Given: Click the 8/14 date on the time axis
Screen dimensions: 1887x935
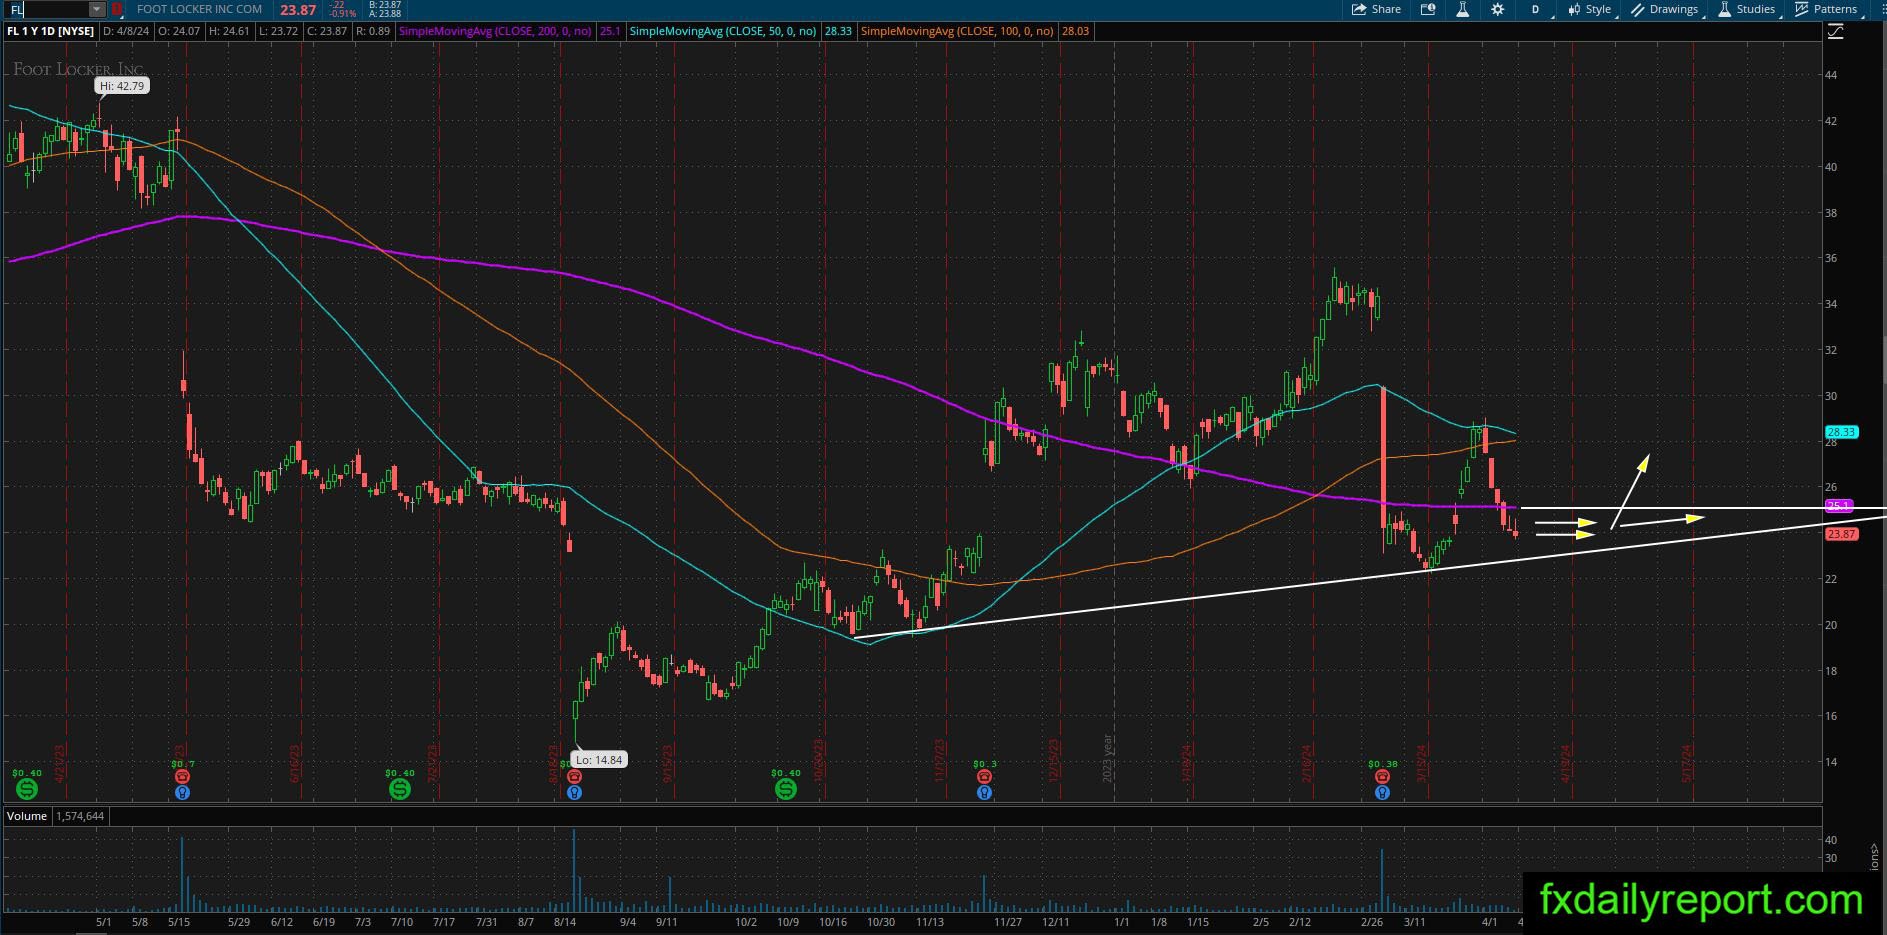Looking at the screenshot, I should 565,922.
